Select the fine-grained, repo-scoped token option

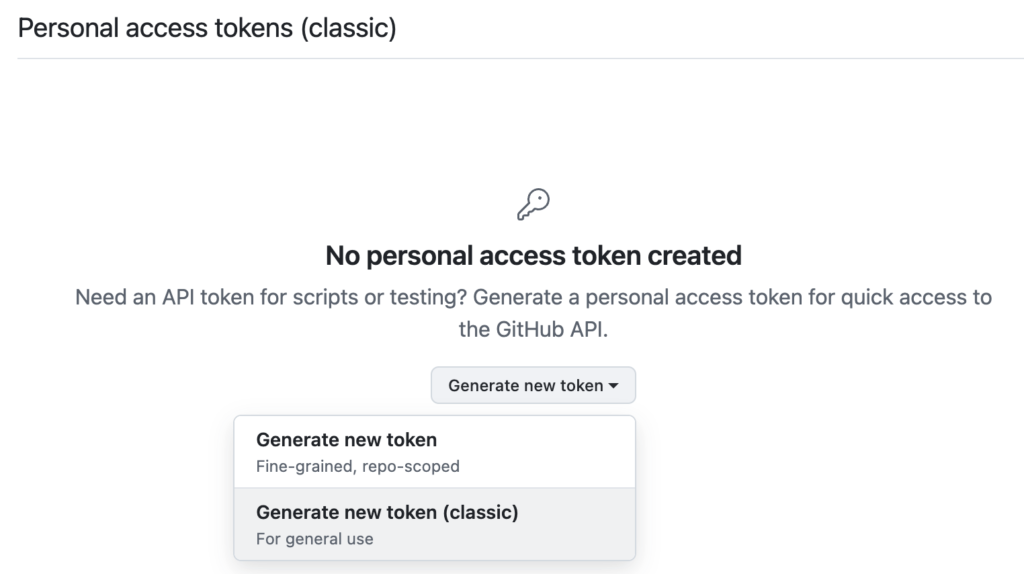(x=434, y=452)
